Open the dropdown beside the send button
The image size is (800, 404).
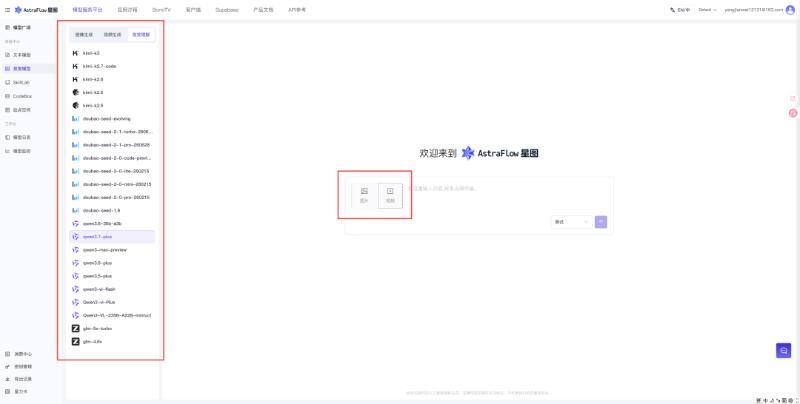[x=571, y=222]
